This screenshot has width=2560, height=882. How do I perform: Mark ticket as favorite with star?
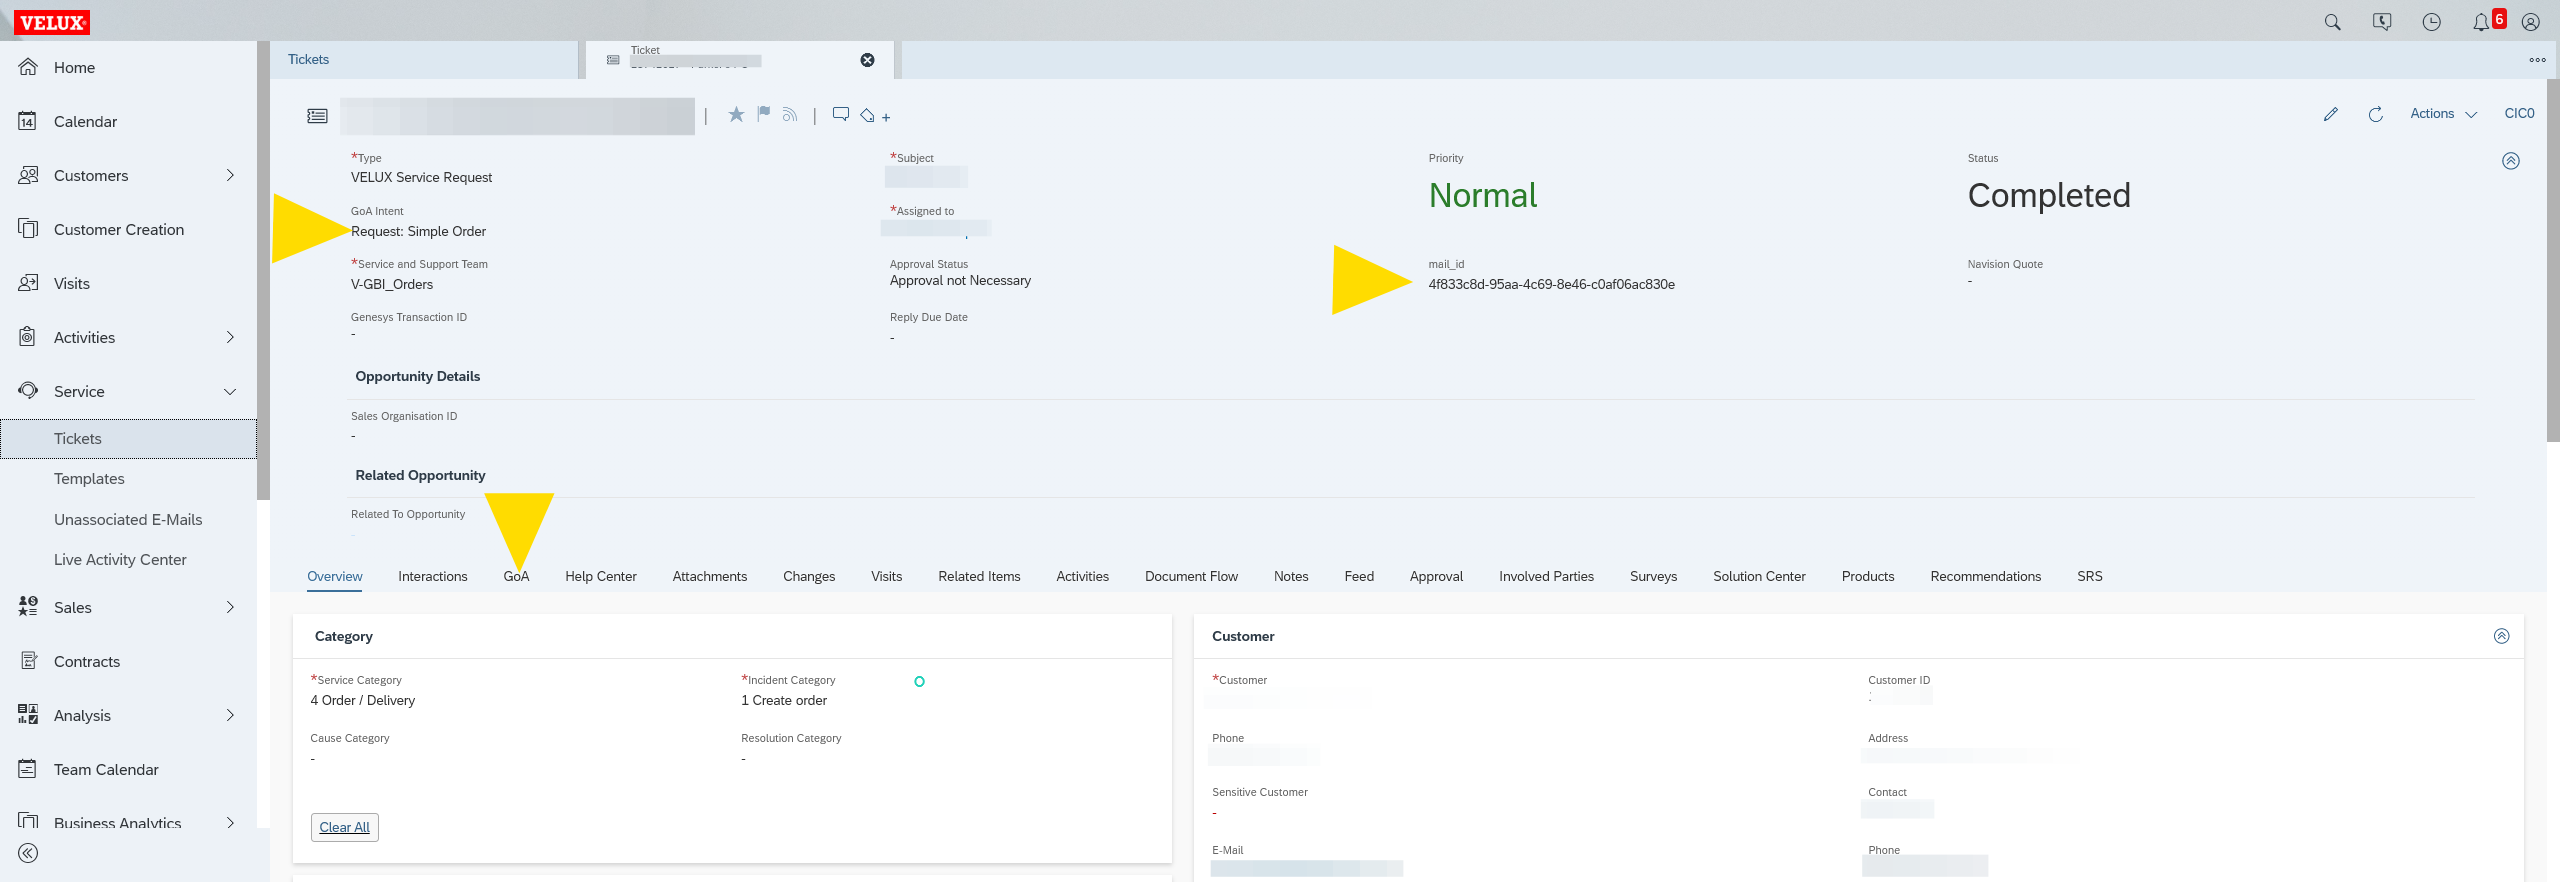pos(736,115)
